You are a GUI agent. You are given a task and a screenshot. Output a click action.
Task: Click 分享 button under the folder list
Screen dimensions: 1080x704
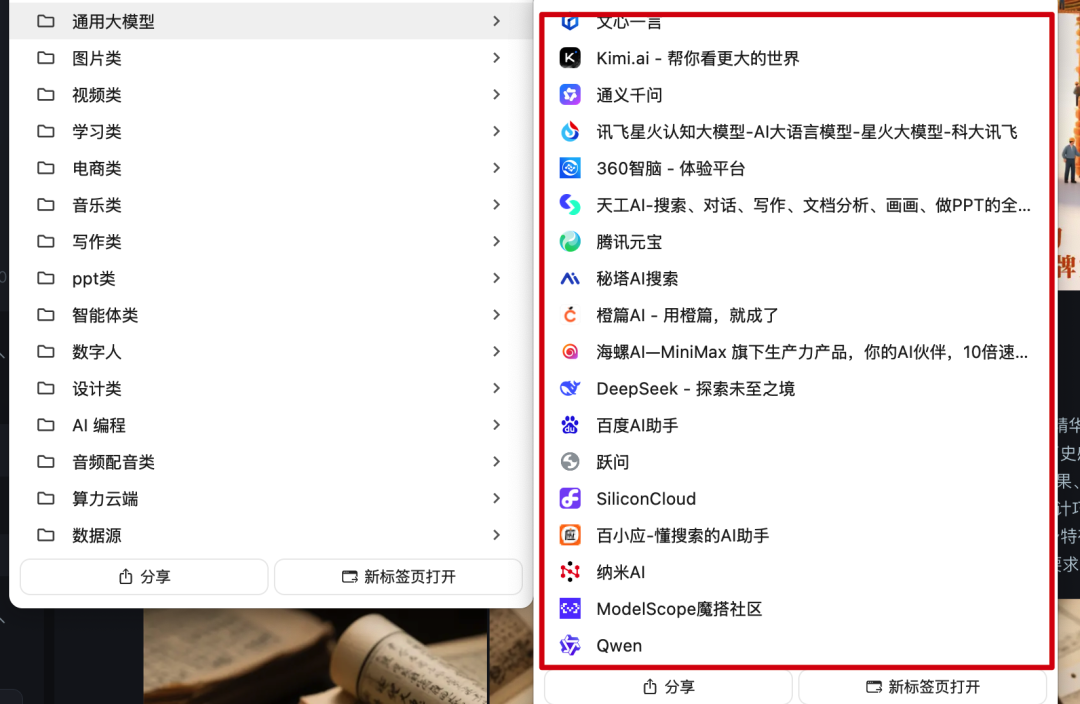click(x=144, y=577)
